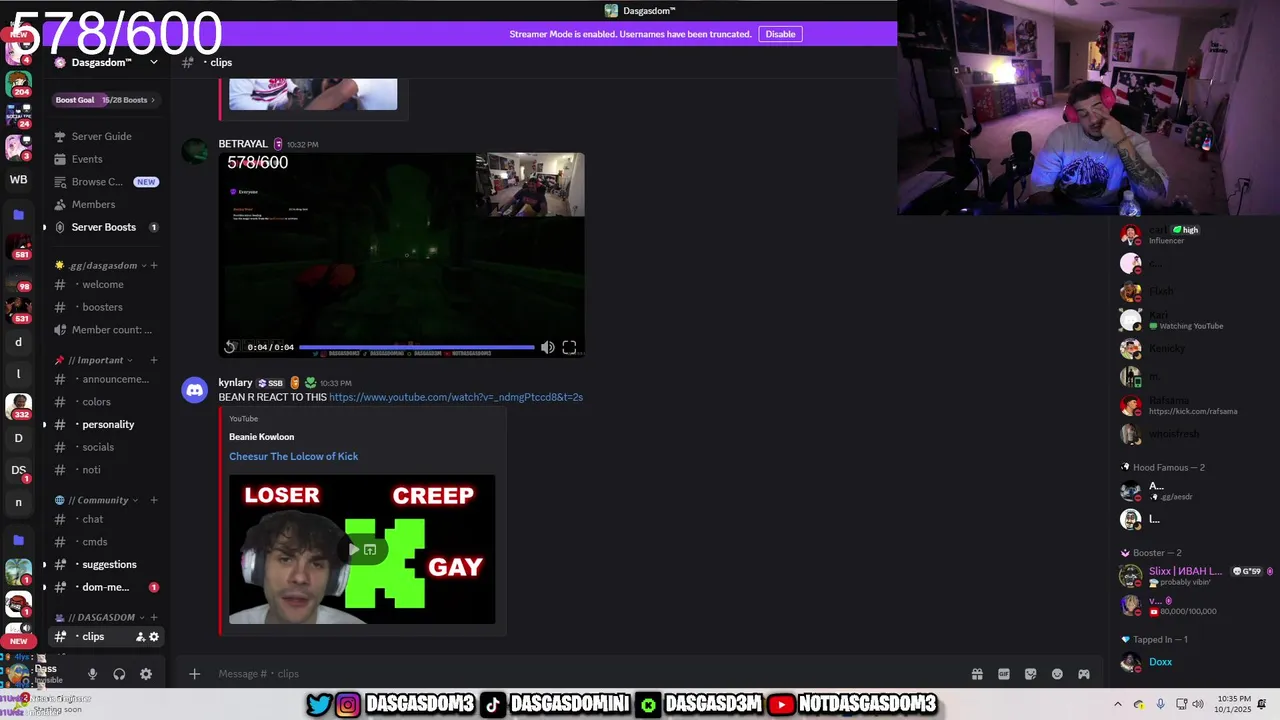Open chat channel
Screen dimensions: 1280x720
pos(93,519)
